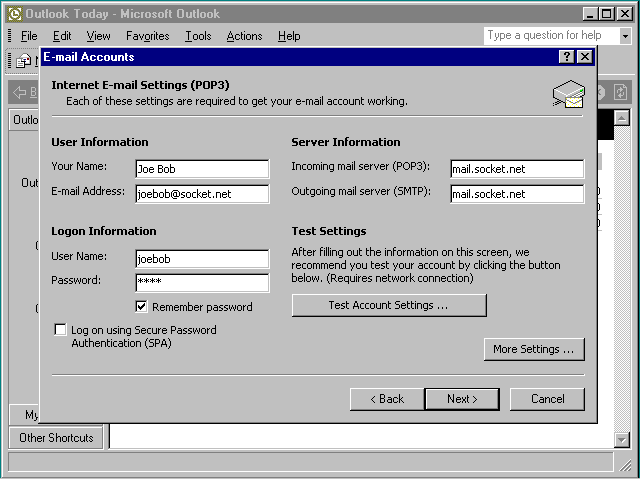
Task: Maximize the Outlook window
Action: [606, 14]
